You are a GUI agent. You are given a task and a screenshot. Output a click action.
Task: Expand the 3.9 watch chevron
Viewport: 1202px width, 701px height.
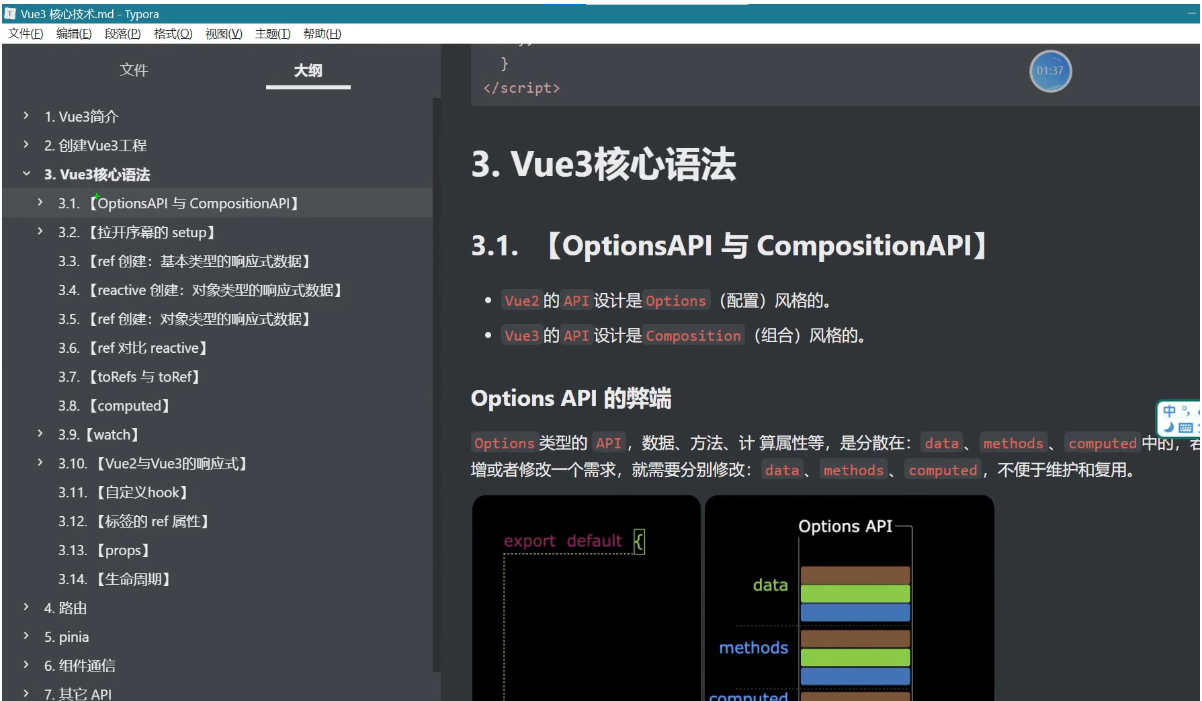(x=40, y=434)
